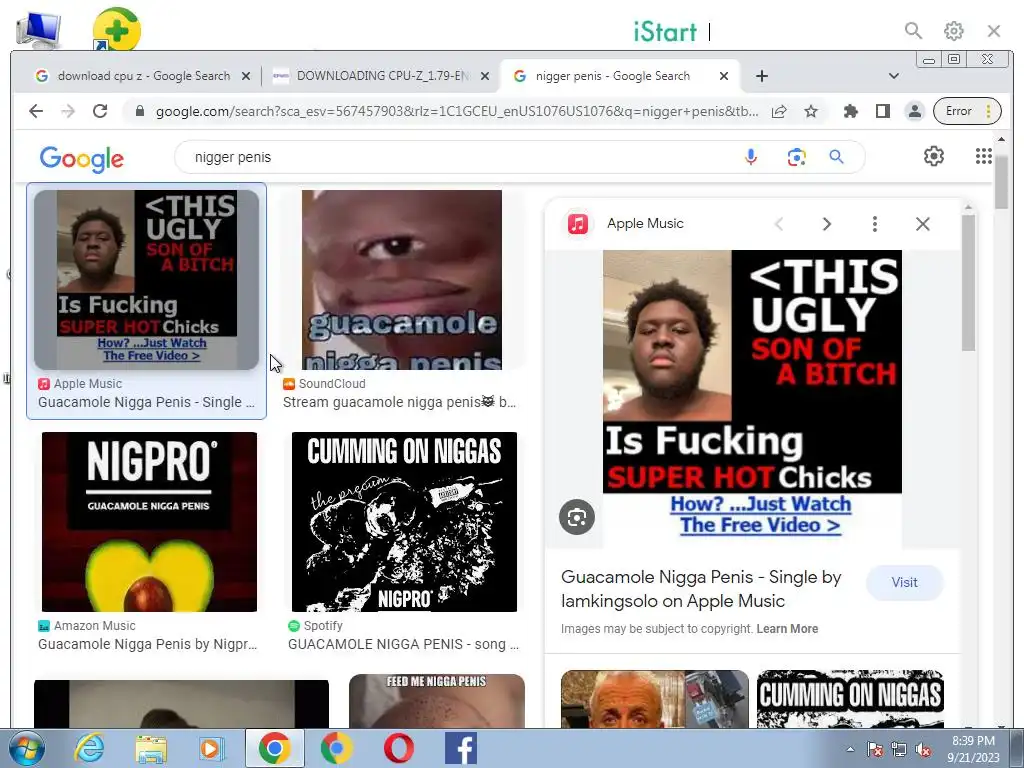The width and height of the screenshot is (1024, 768).
Task: Close the 'download cpu z' tab
Action: coord(246,76)
